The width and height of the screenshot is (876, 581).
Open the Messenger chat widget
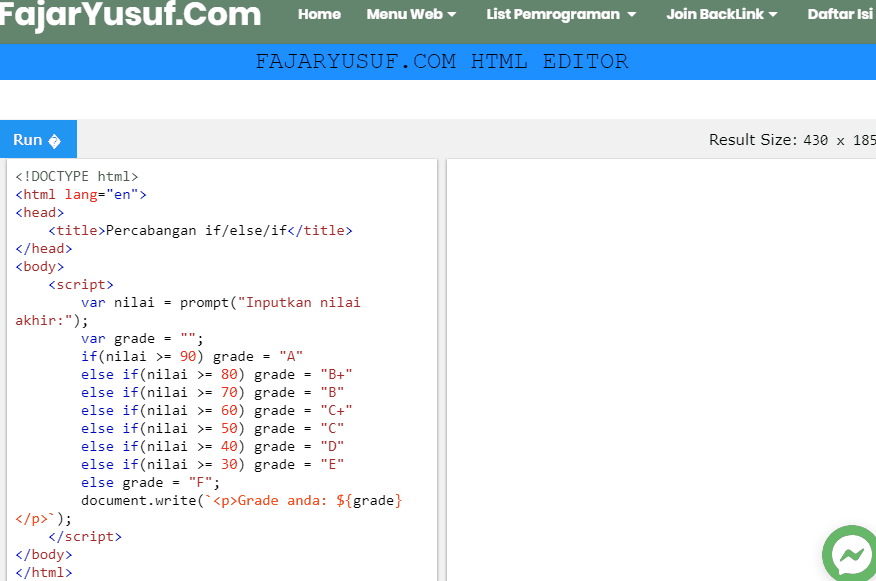(849, 554)
